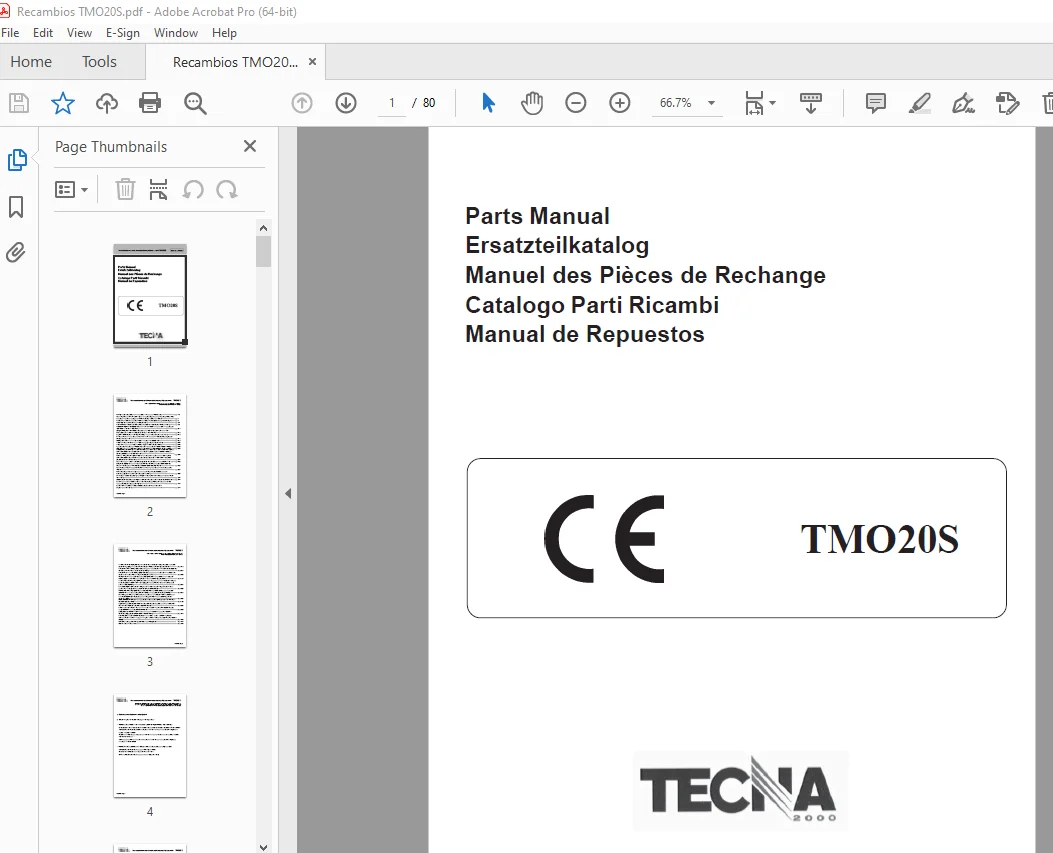Print the document via printer icon
The width and height of the screenshot is (1053, 853).
[x=150, y=103]
